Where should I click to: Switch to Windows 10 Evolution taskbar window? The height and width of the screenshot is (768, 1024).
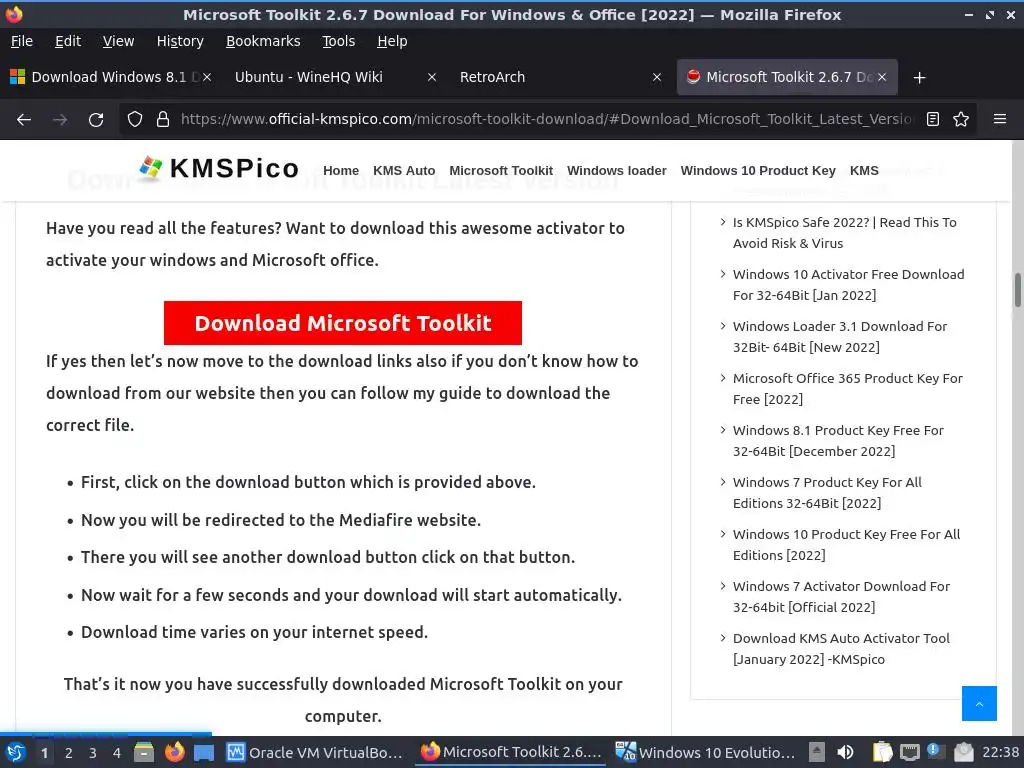pyautogui.click(x=707, y=752)
